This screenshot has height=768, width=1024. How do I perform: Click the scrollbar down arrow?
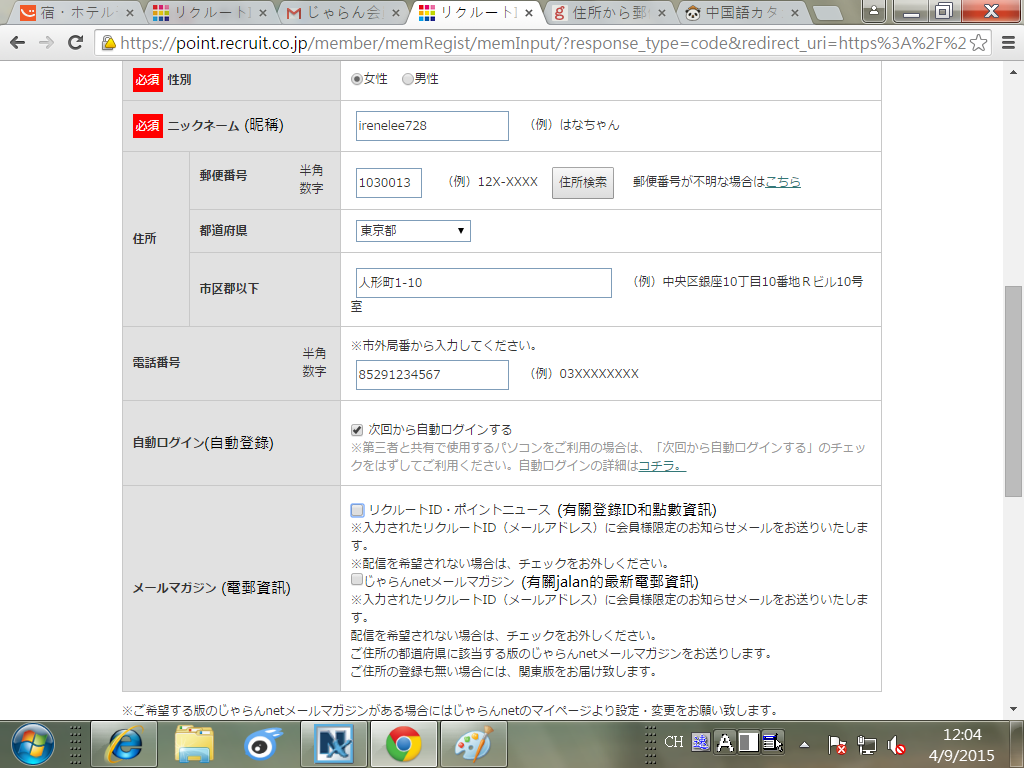(1013, 709)
